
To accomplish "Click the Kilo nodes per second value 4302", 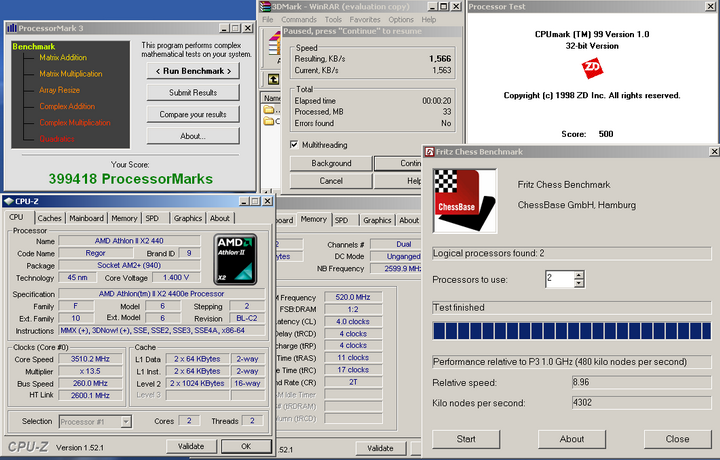I will pos(641,403).
